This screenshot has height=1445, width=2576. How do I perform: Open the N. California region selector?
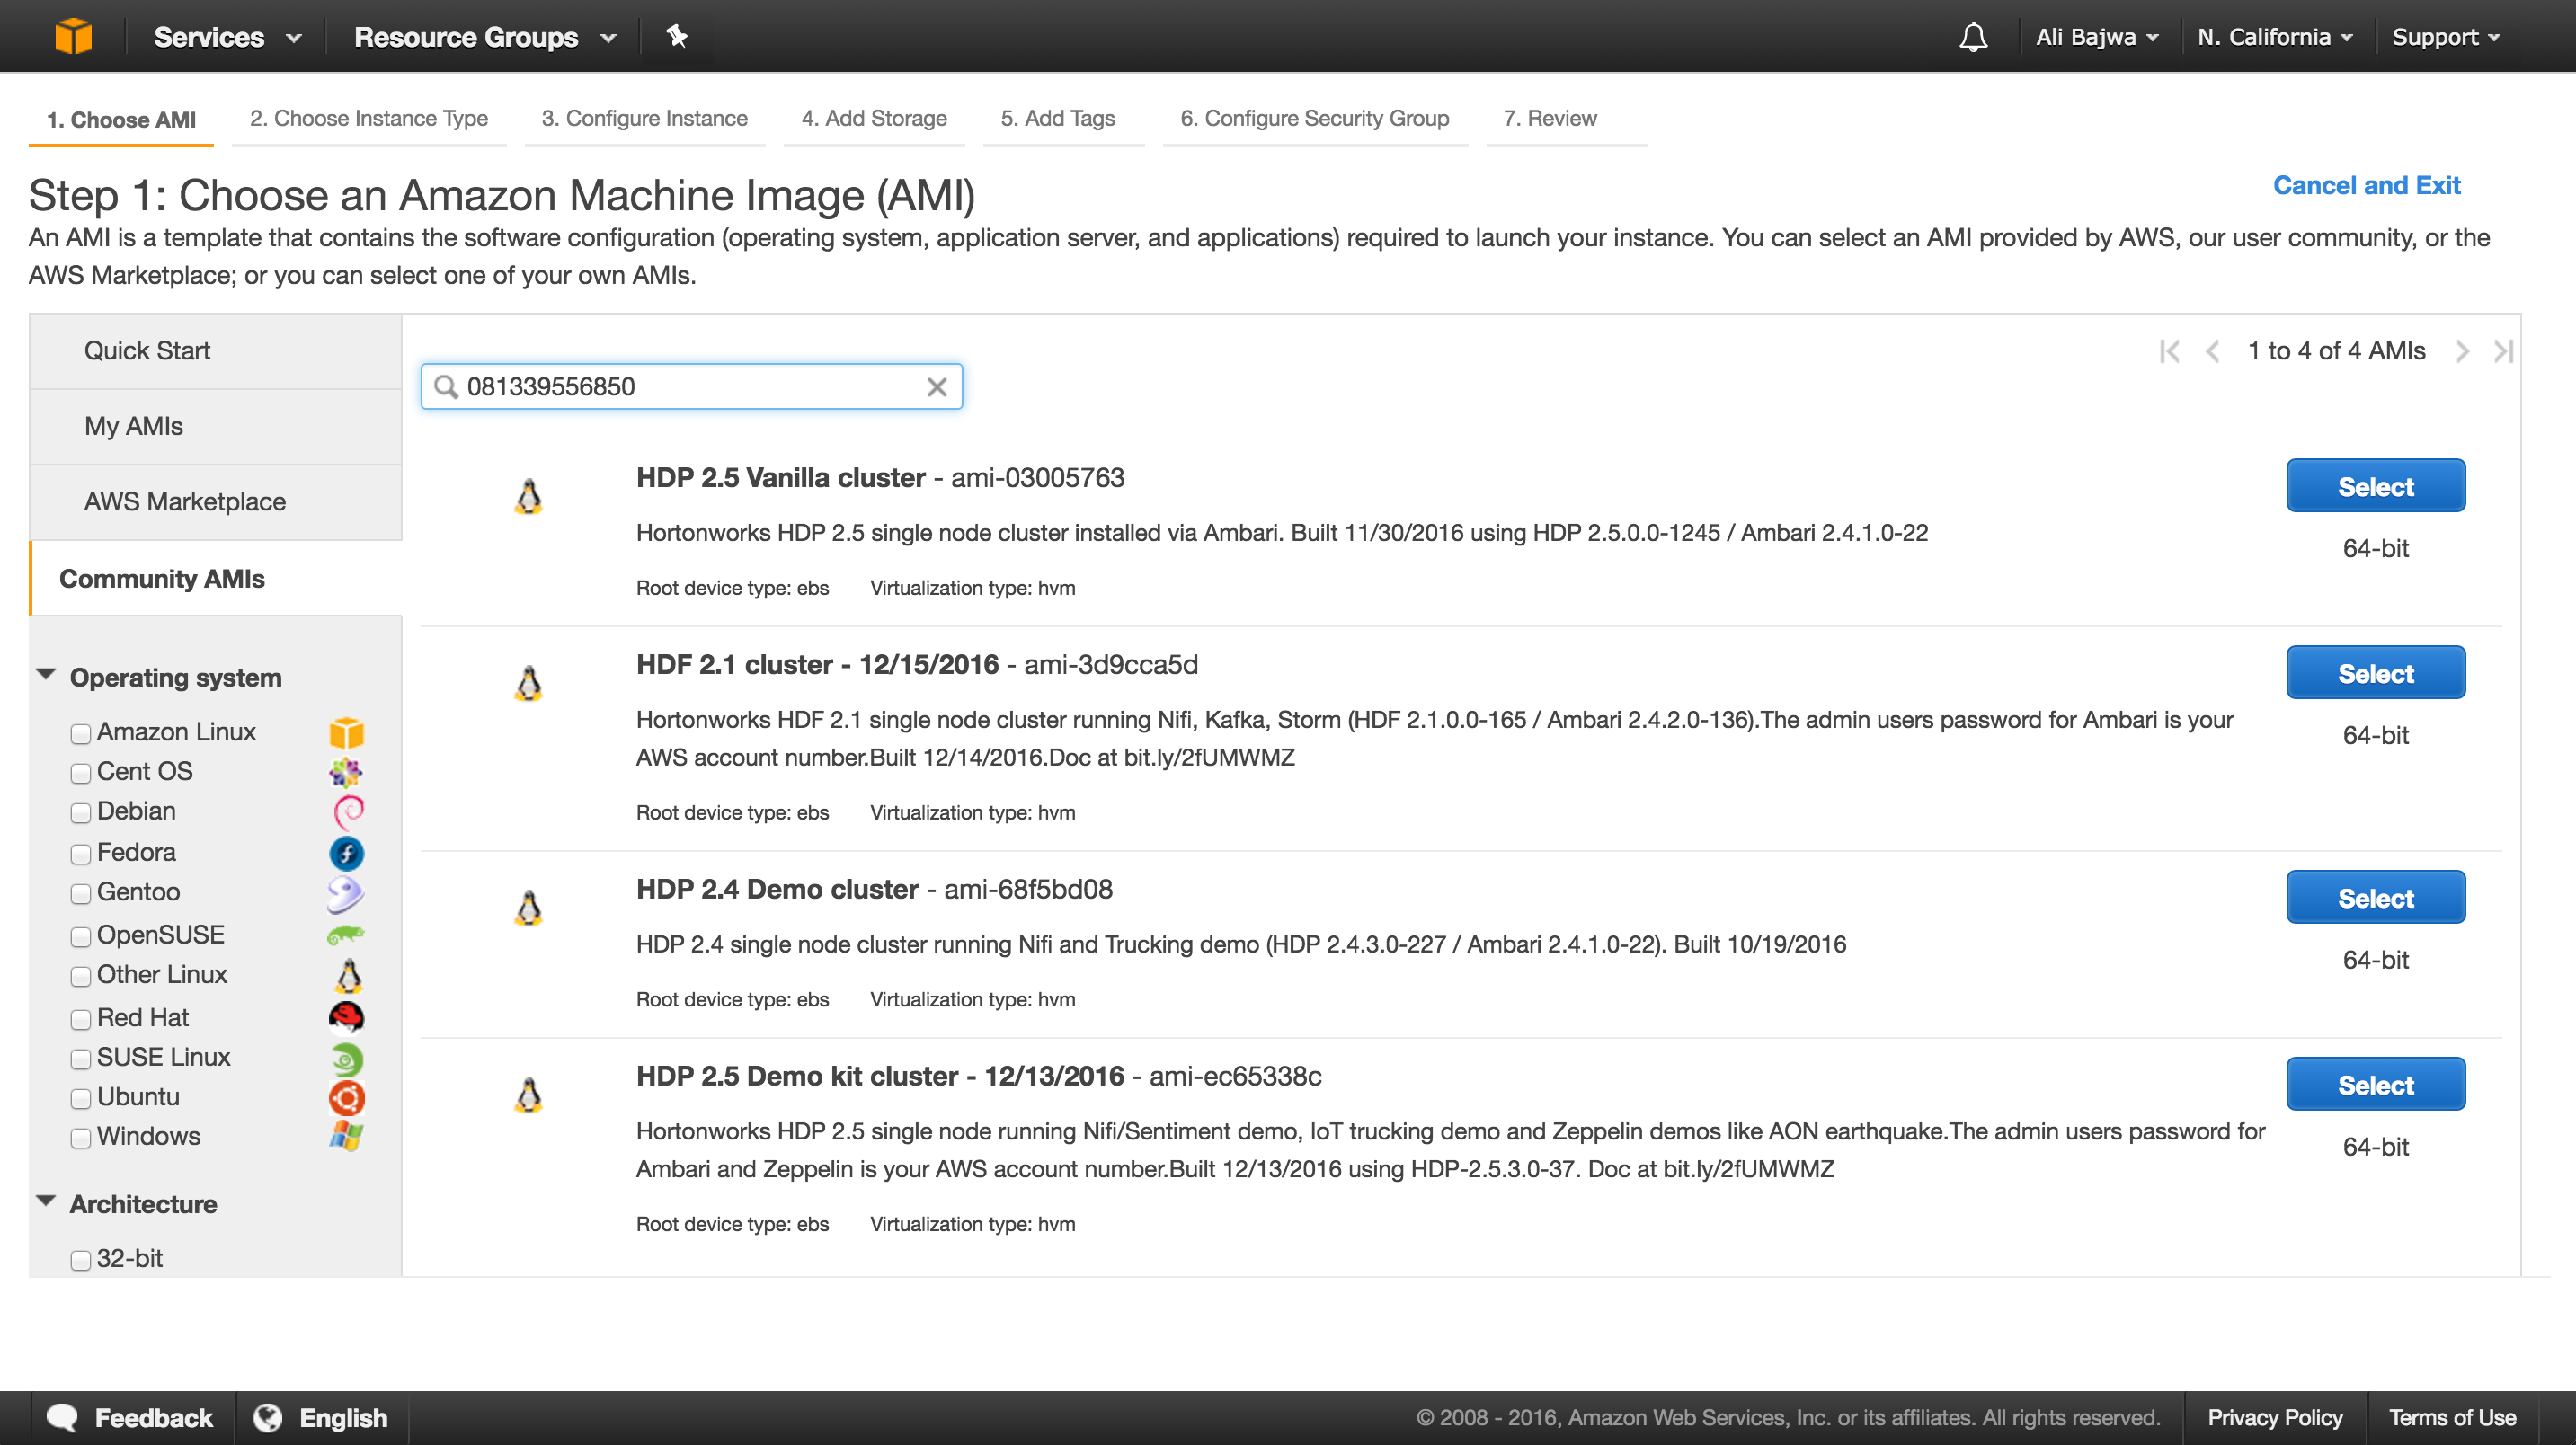pos(2274,36)
